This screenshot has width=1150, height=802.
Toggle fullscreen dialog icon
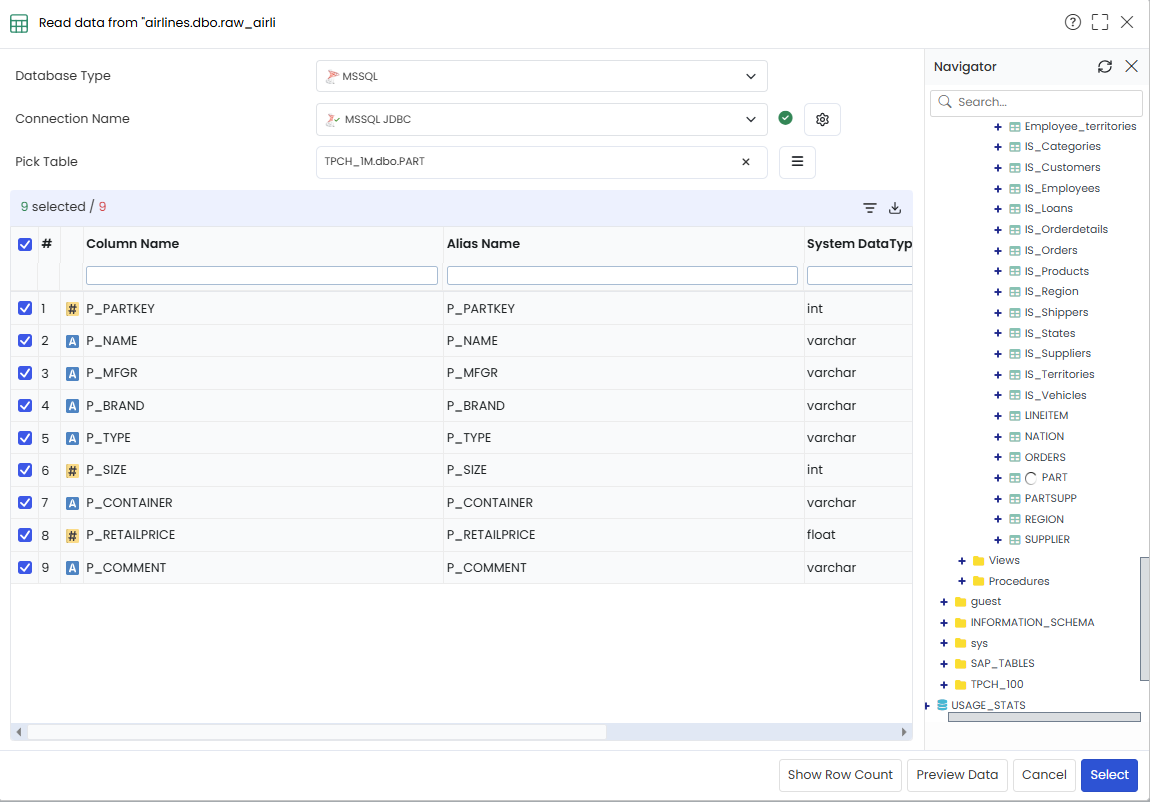pyautogui.click(x=1099, y=22)
